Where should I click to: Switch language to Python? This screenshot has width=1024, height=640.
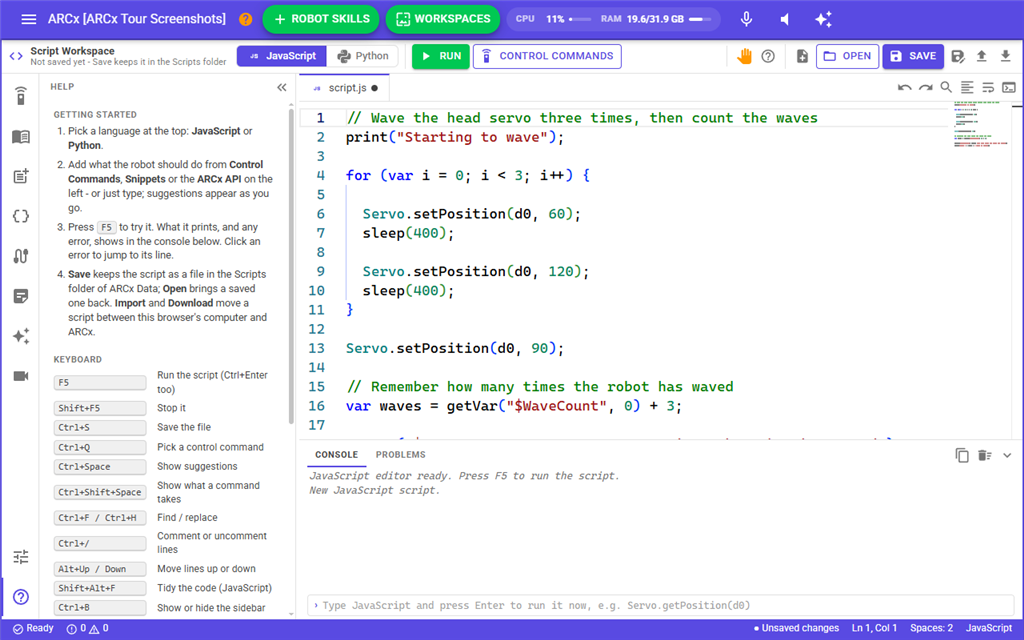[x=362, y=56]
